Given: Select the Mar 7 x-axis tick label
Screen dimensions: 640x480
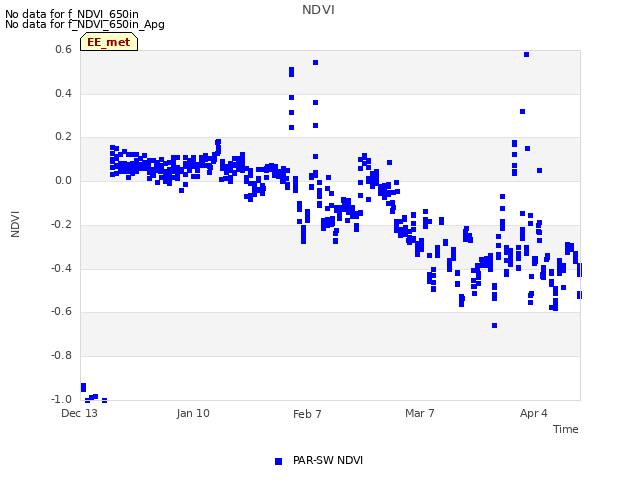Looking at the screenshot, I should point(420,413).
